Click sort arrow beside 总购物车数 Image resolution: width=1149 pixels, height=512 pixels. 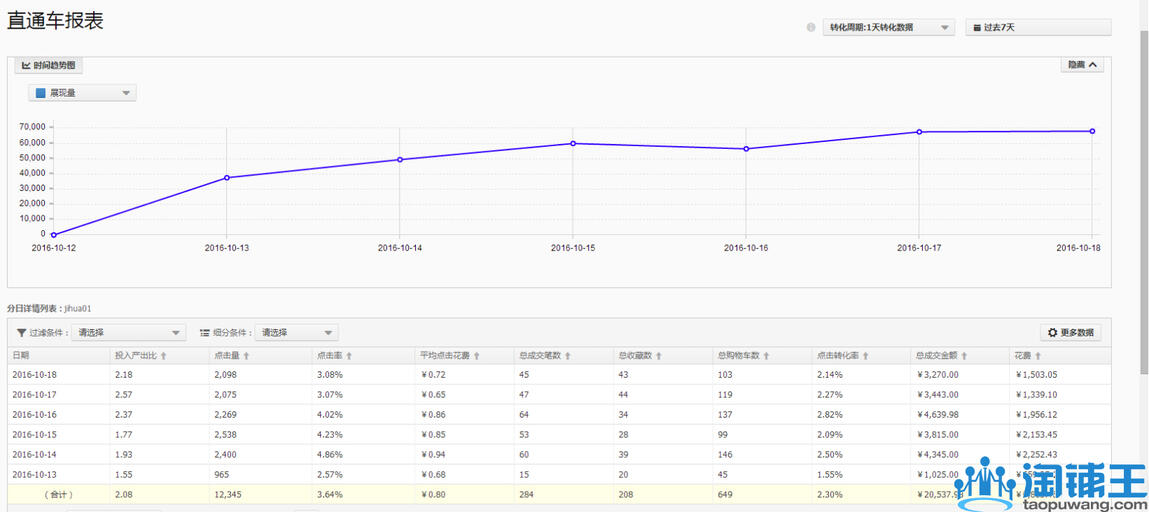767,356
